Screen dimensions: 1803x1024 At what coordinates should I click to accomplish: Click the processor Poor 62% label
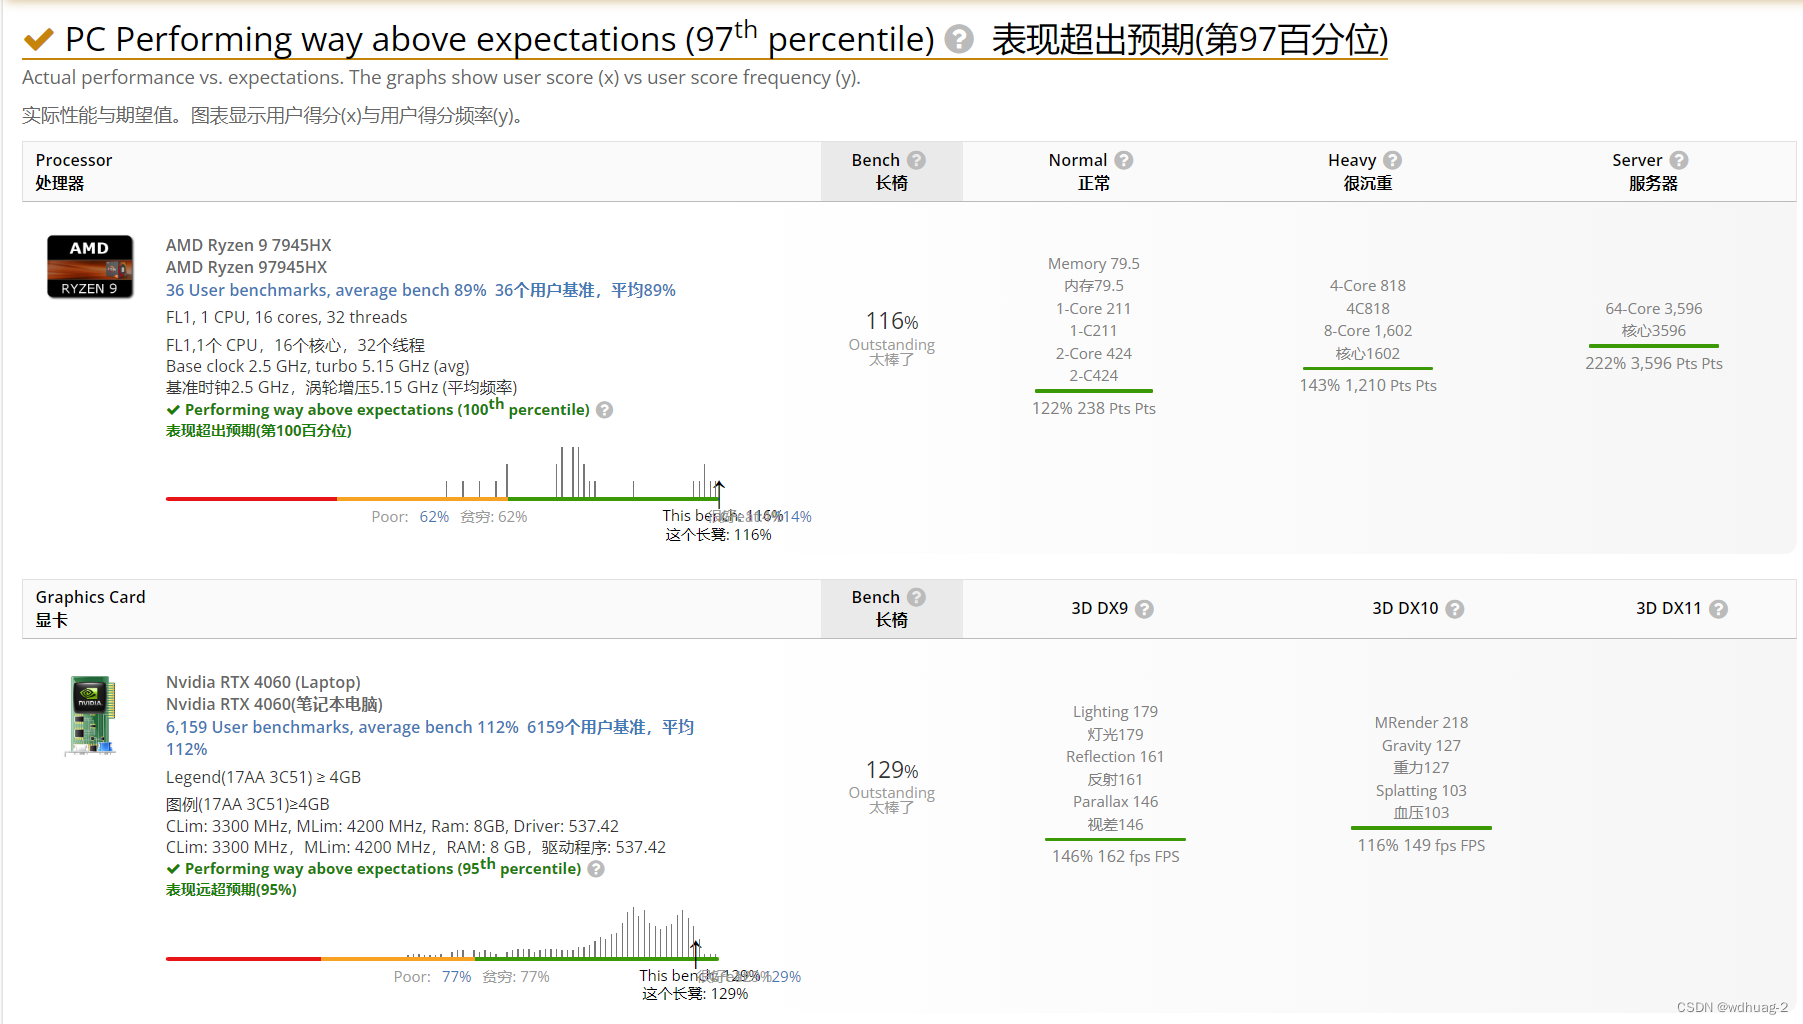coord(410,517)
